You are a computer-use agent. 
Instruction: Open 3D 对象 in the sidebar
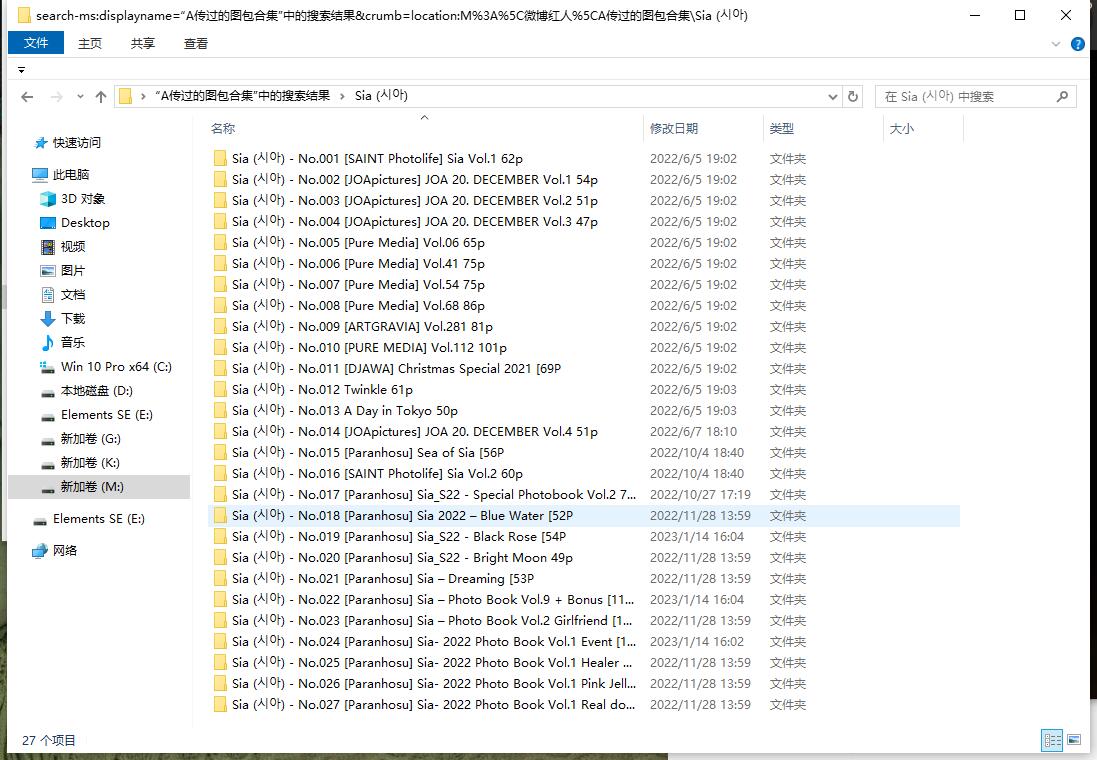(x=82, y=199)
